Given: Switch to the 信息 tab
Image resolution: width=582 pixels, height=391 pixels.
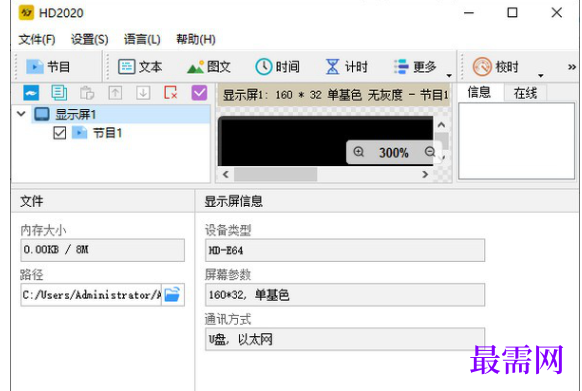Looking at the screenshot, I should point(479,92).
